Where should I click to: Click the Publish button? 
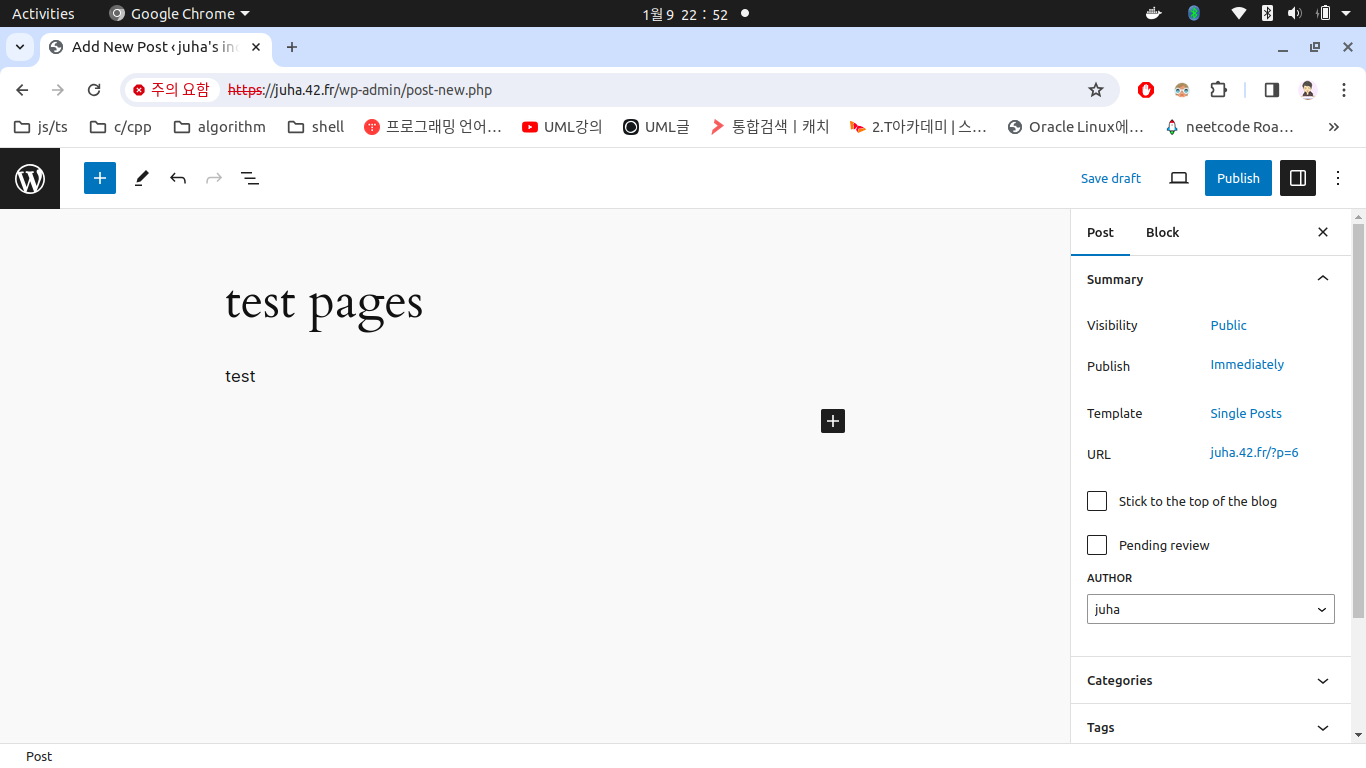1238,178
